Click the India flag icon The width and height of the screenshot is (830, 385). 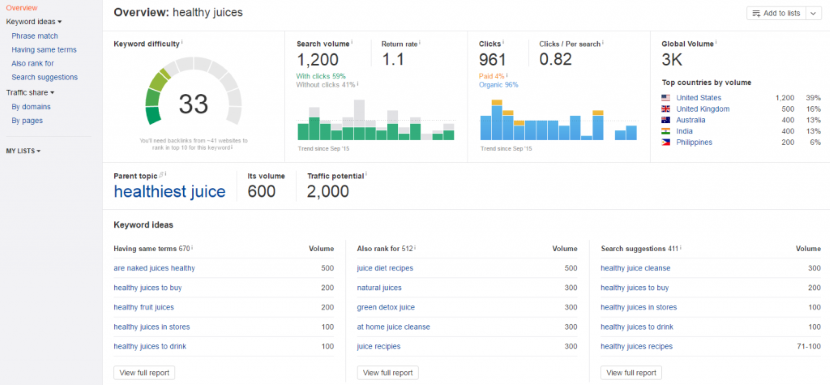(666, 131)
